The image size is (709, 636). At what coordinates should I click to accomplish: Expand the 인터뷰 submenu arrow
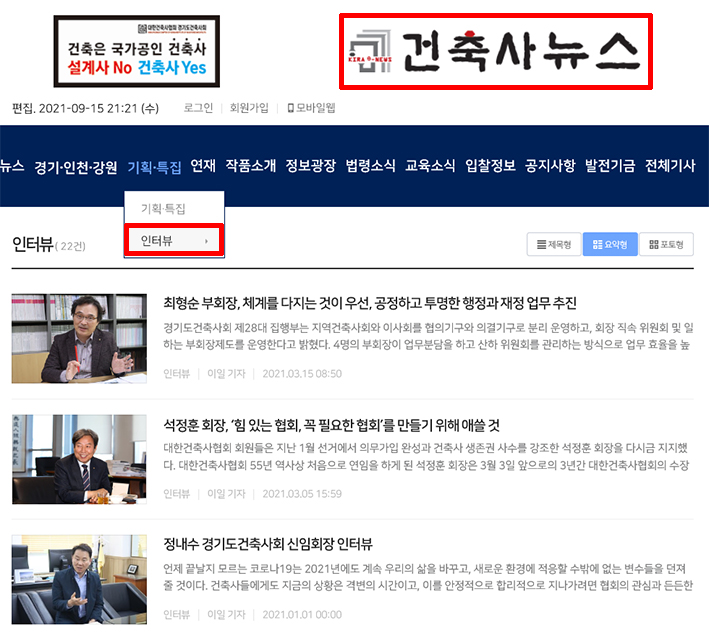coord(206,241)
